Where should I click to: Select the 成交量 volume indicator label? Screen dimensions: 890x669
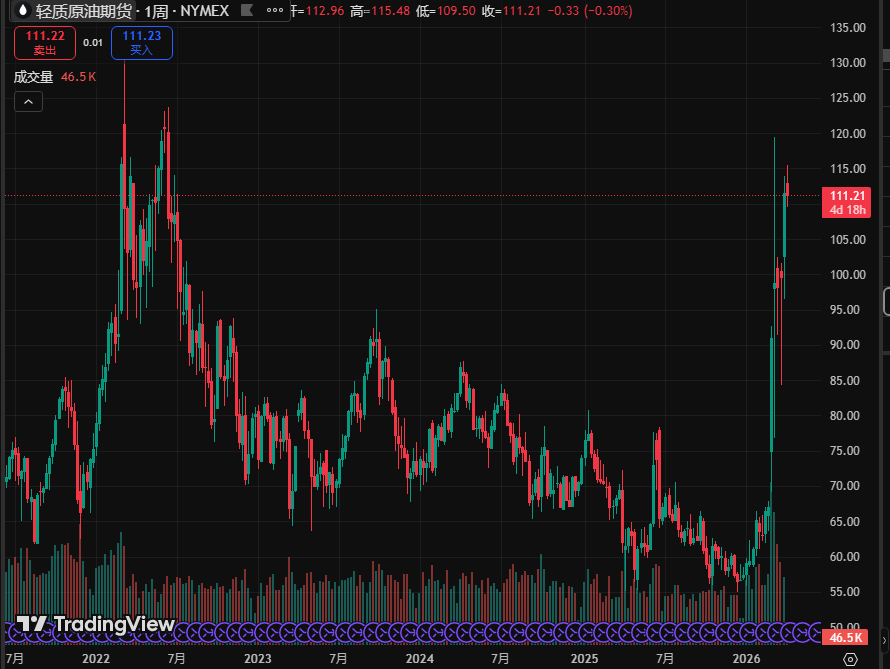point(32,76)
